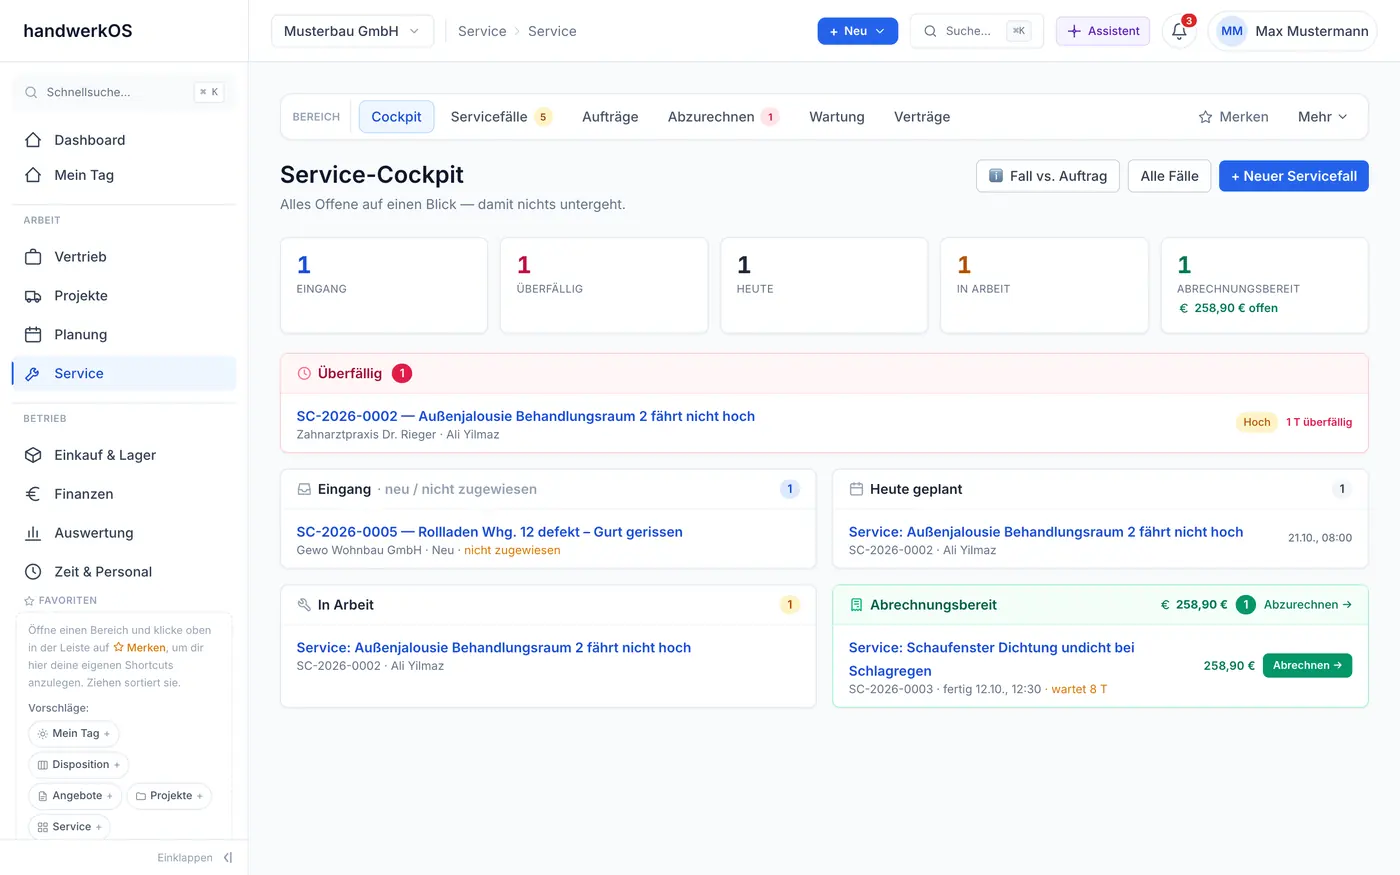This screenshot has width=1400, height=875.
Task: Click the collapse sidebar arrow icon
Action: 228,858
